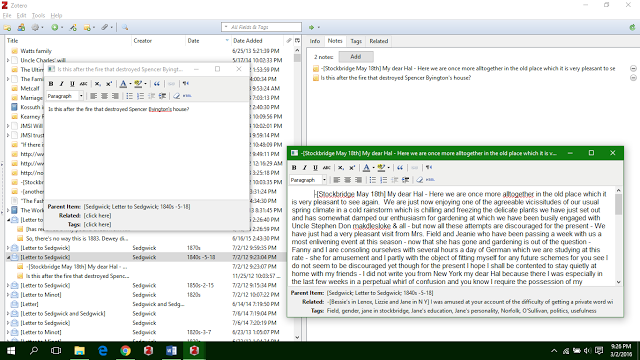Expand the [Letter to Minot] 1820s item
Viewport: 640px width, 360px height.
pyautogui.click(x=8, y=295)
